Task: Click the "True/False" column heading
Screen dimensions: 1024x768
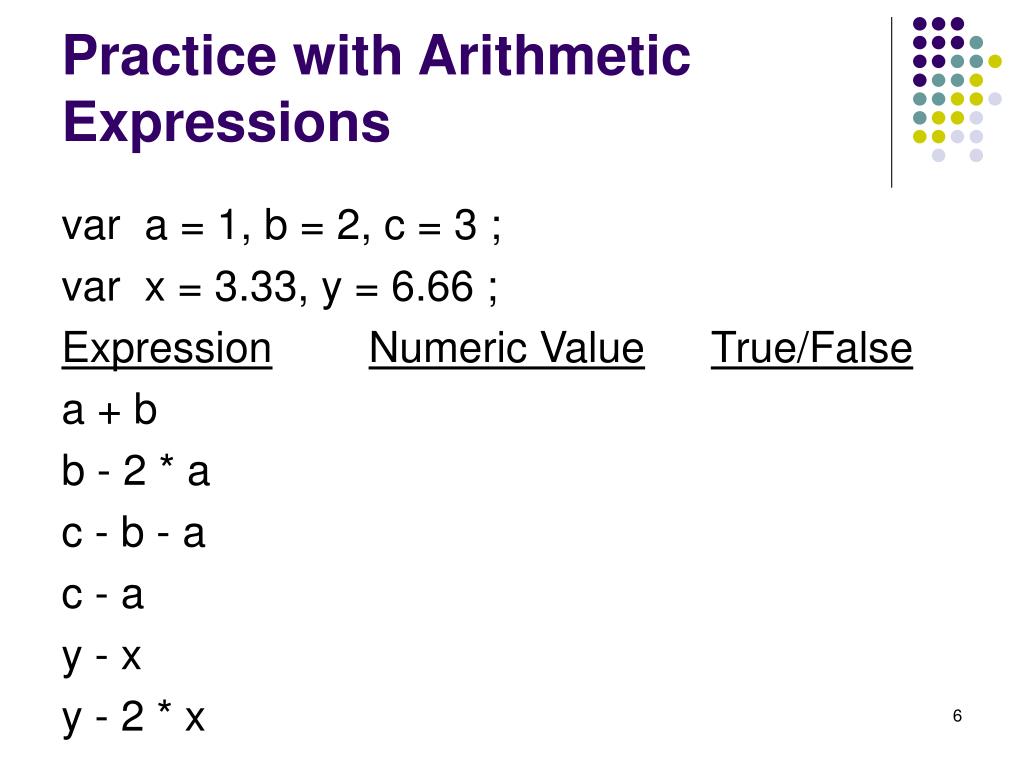Action: coord(812,349)
